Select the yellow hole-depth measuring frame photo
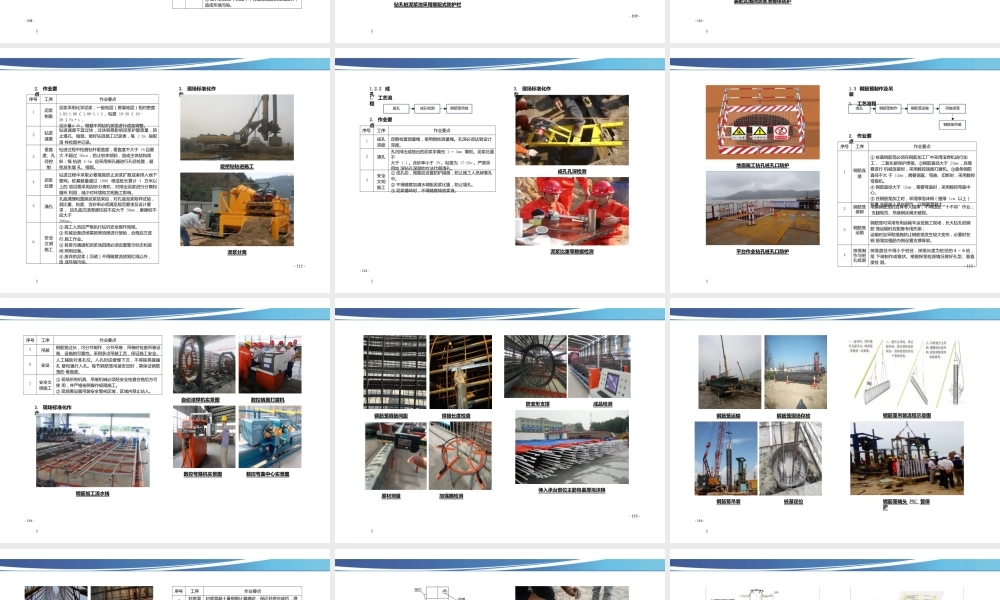The height and width of the screenshot is (600, 1000). point(572,130)
